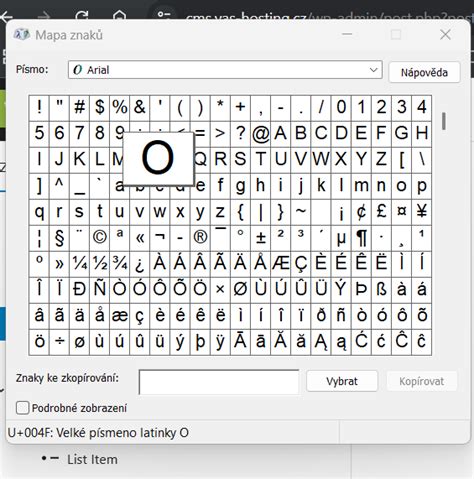The image size is (474, 479).
Task: Expand the Arial font list arrow
Action: pos(373,70)
